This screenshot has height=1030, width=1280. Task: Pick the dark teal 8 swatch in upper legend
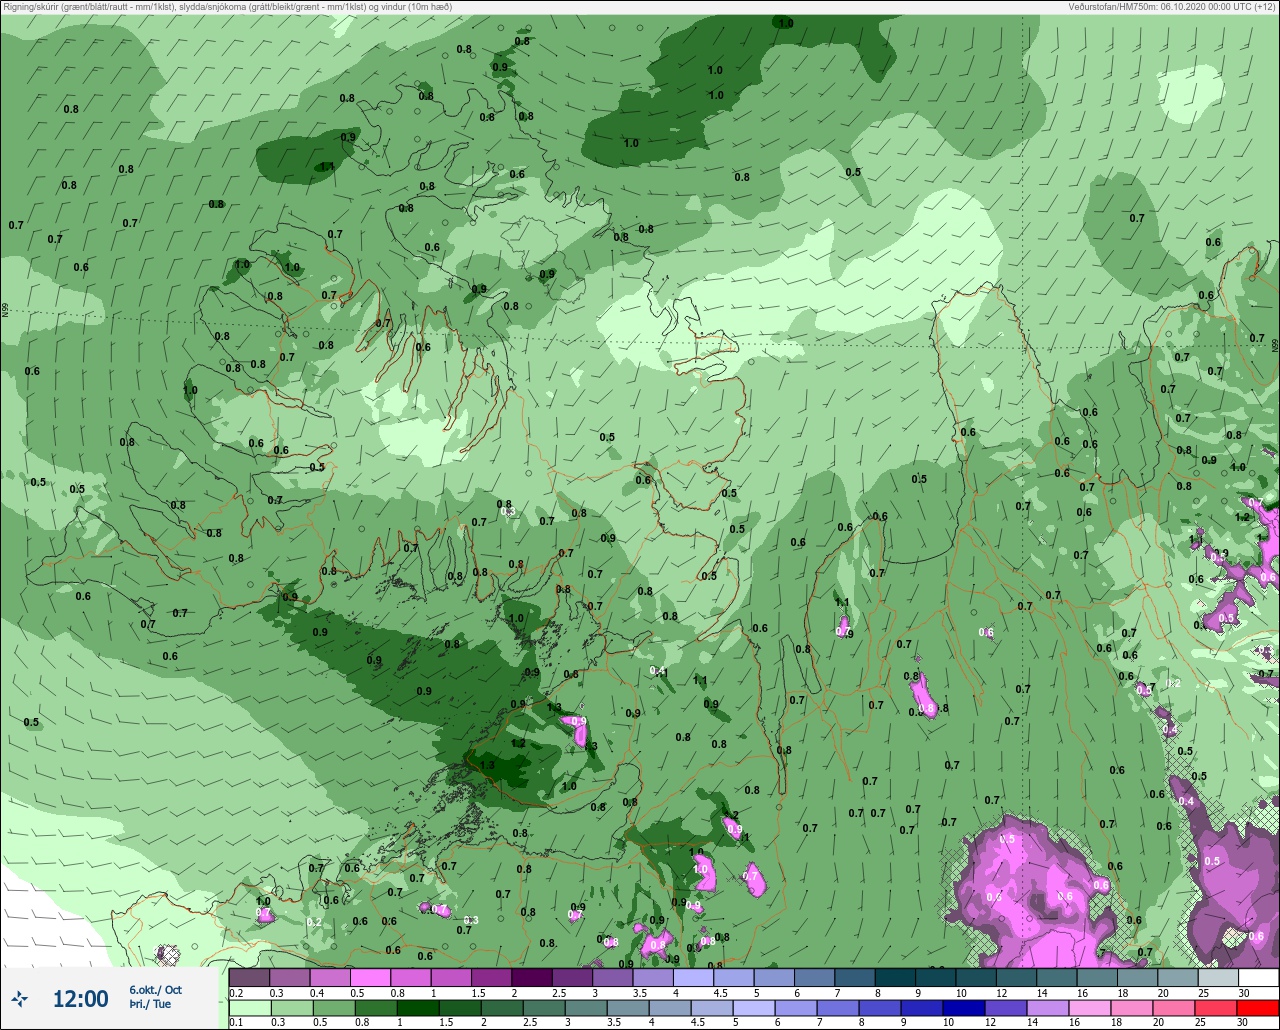[x=894, y=977]
